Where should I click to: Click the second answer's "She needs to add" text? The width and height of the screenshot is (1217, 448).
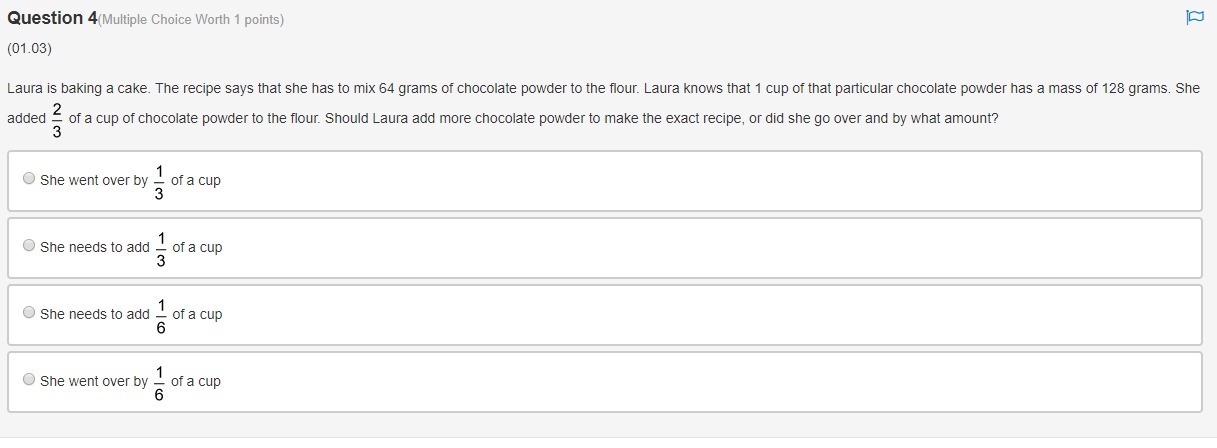(x=95, y=247)
